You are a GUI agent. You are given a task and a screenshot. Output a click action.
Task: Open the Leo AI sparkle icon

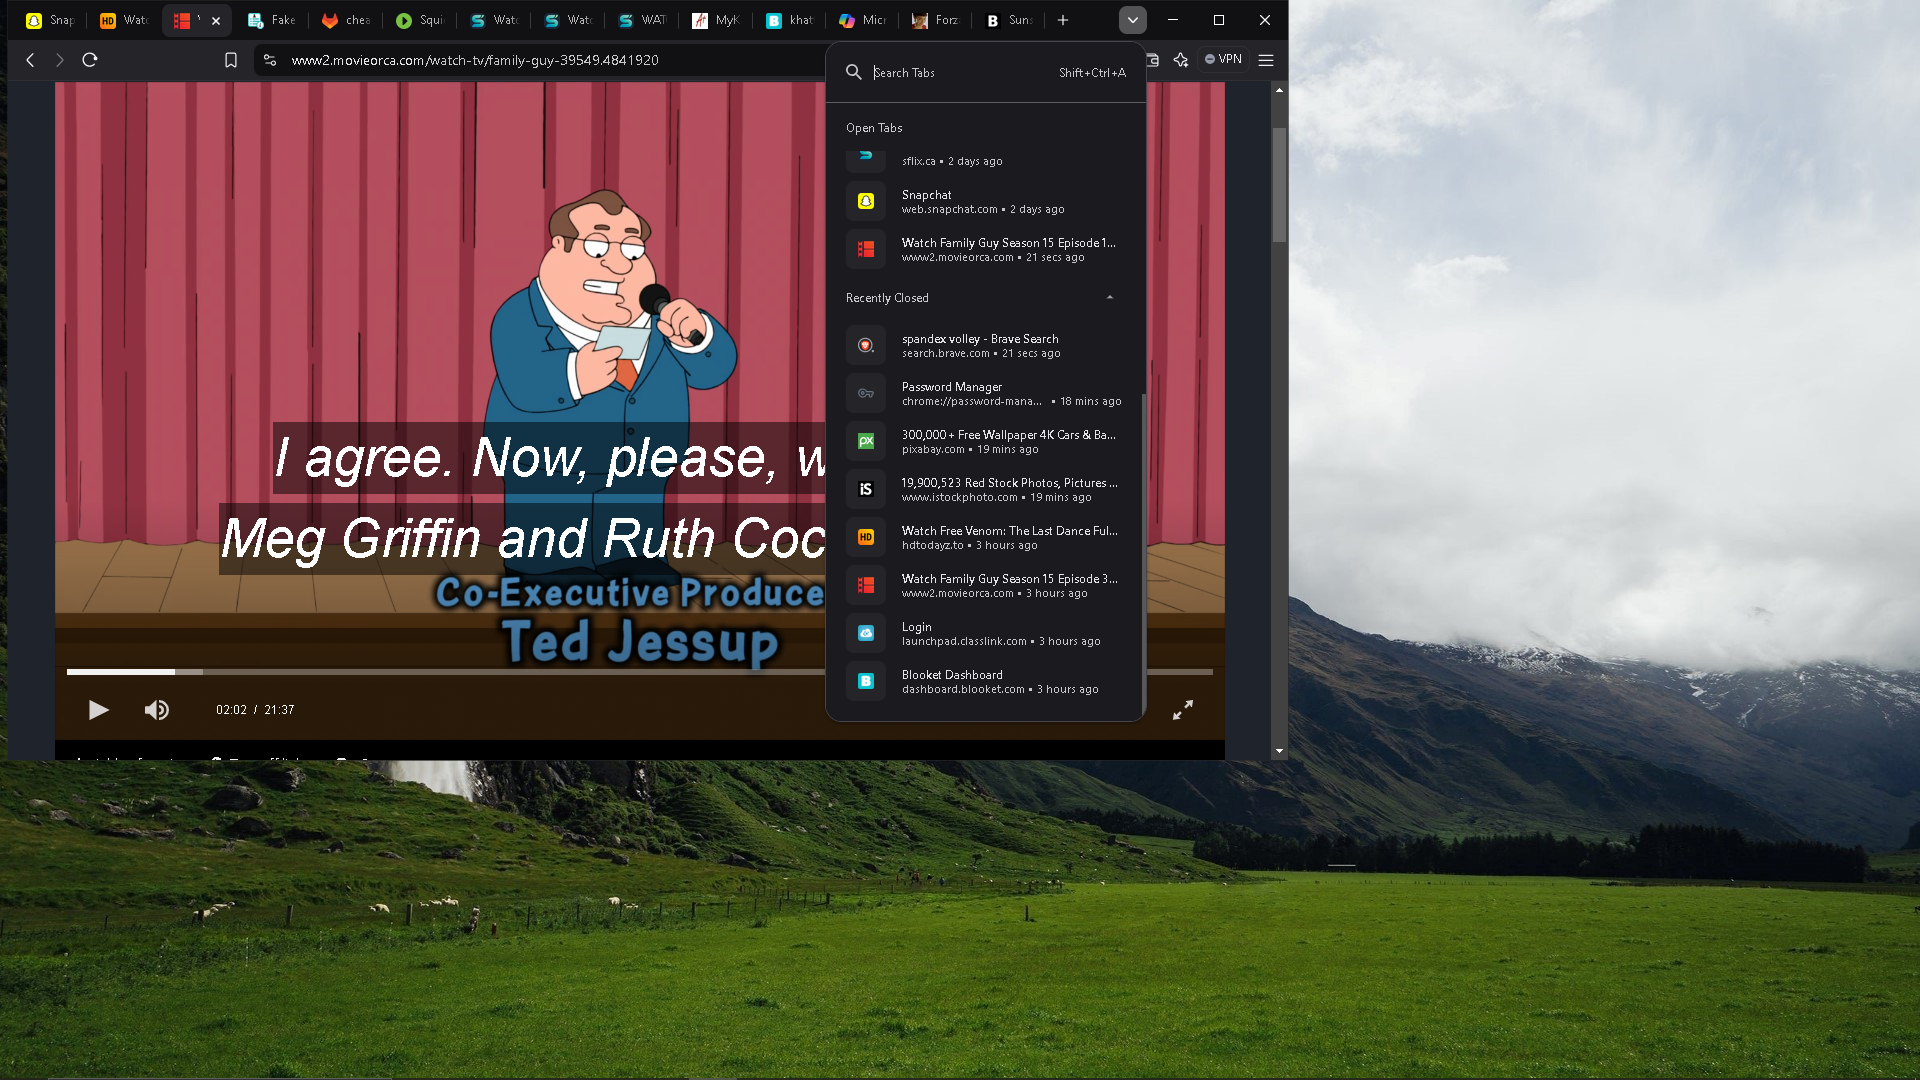click(x=1181, y=60)
